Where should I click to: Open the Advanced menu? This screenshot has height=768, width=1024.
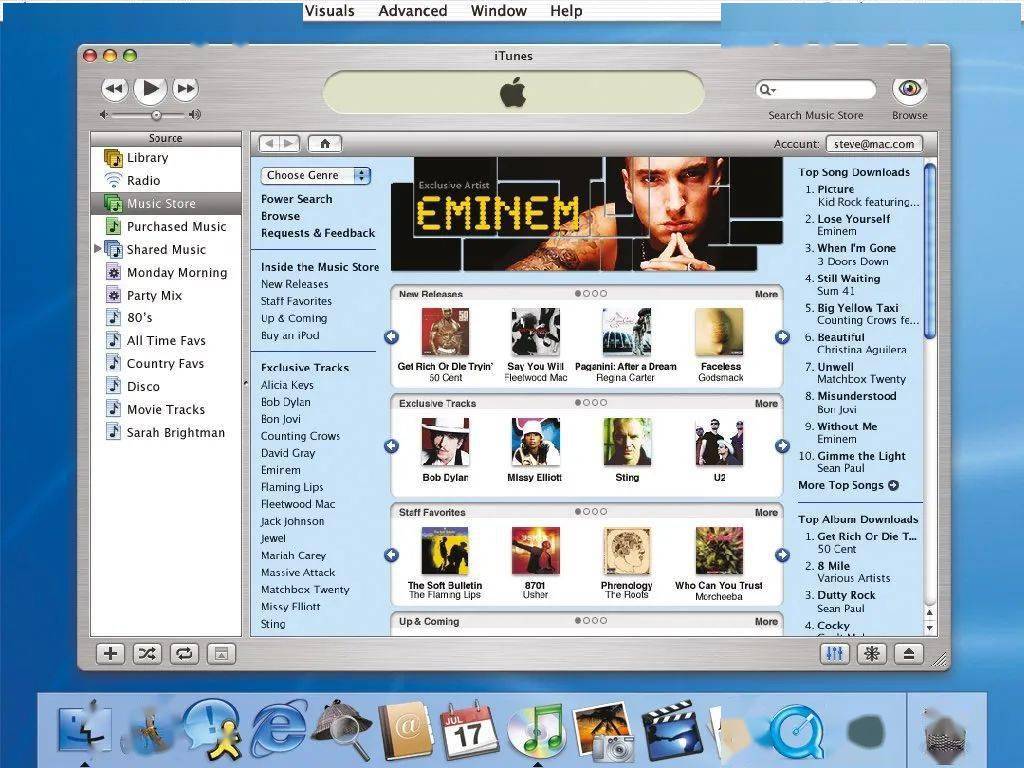point(412,11)
